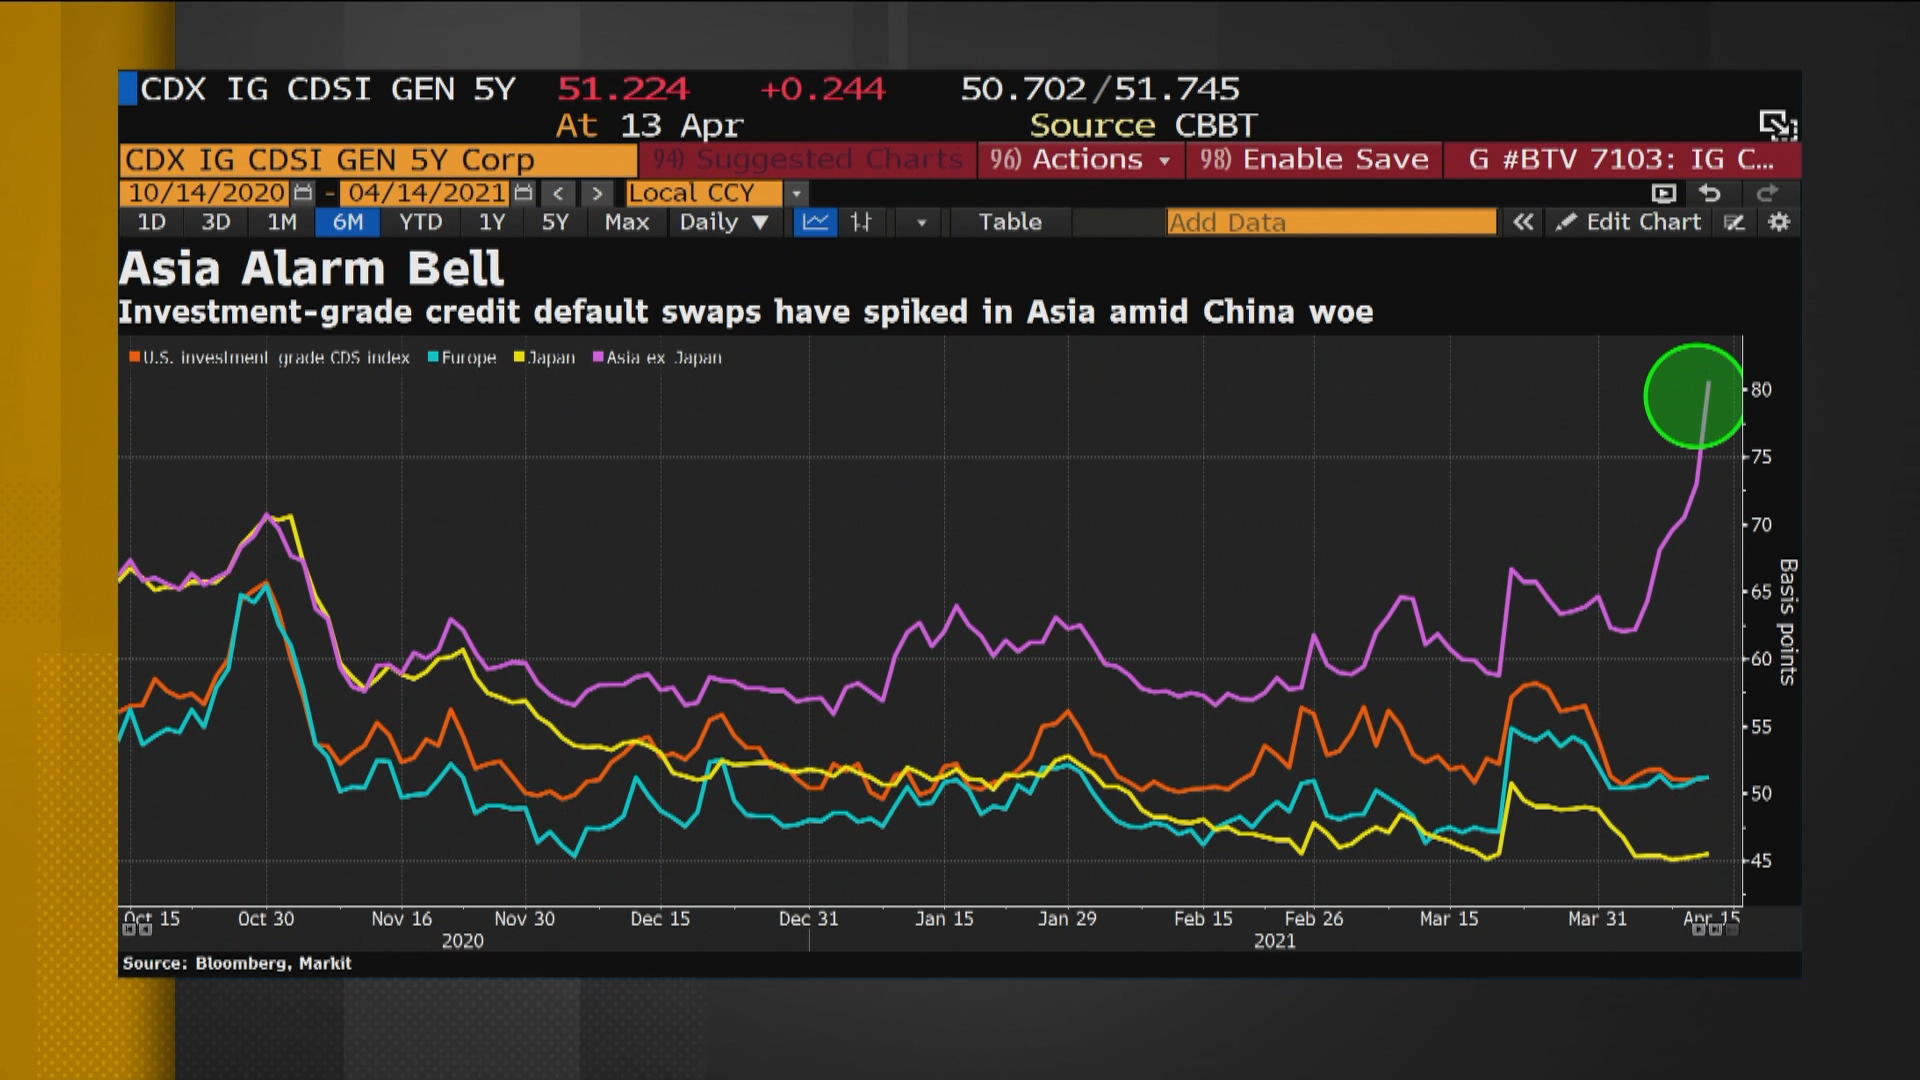Viewport: 1920px width, 1080px height.
Task: Open the Local CCY currency dropdown arrow
Action: pos(796,193)
